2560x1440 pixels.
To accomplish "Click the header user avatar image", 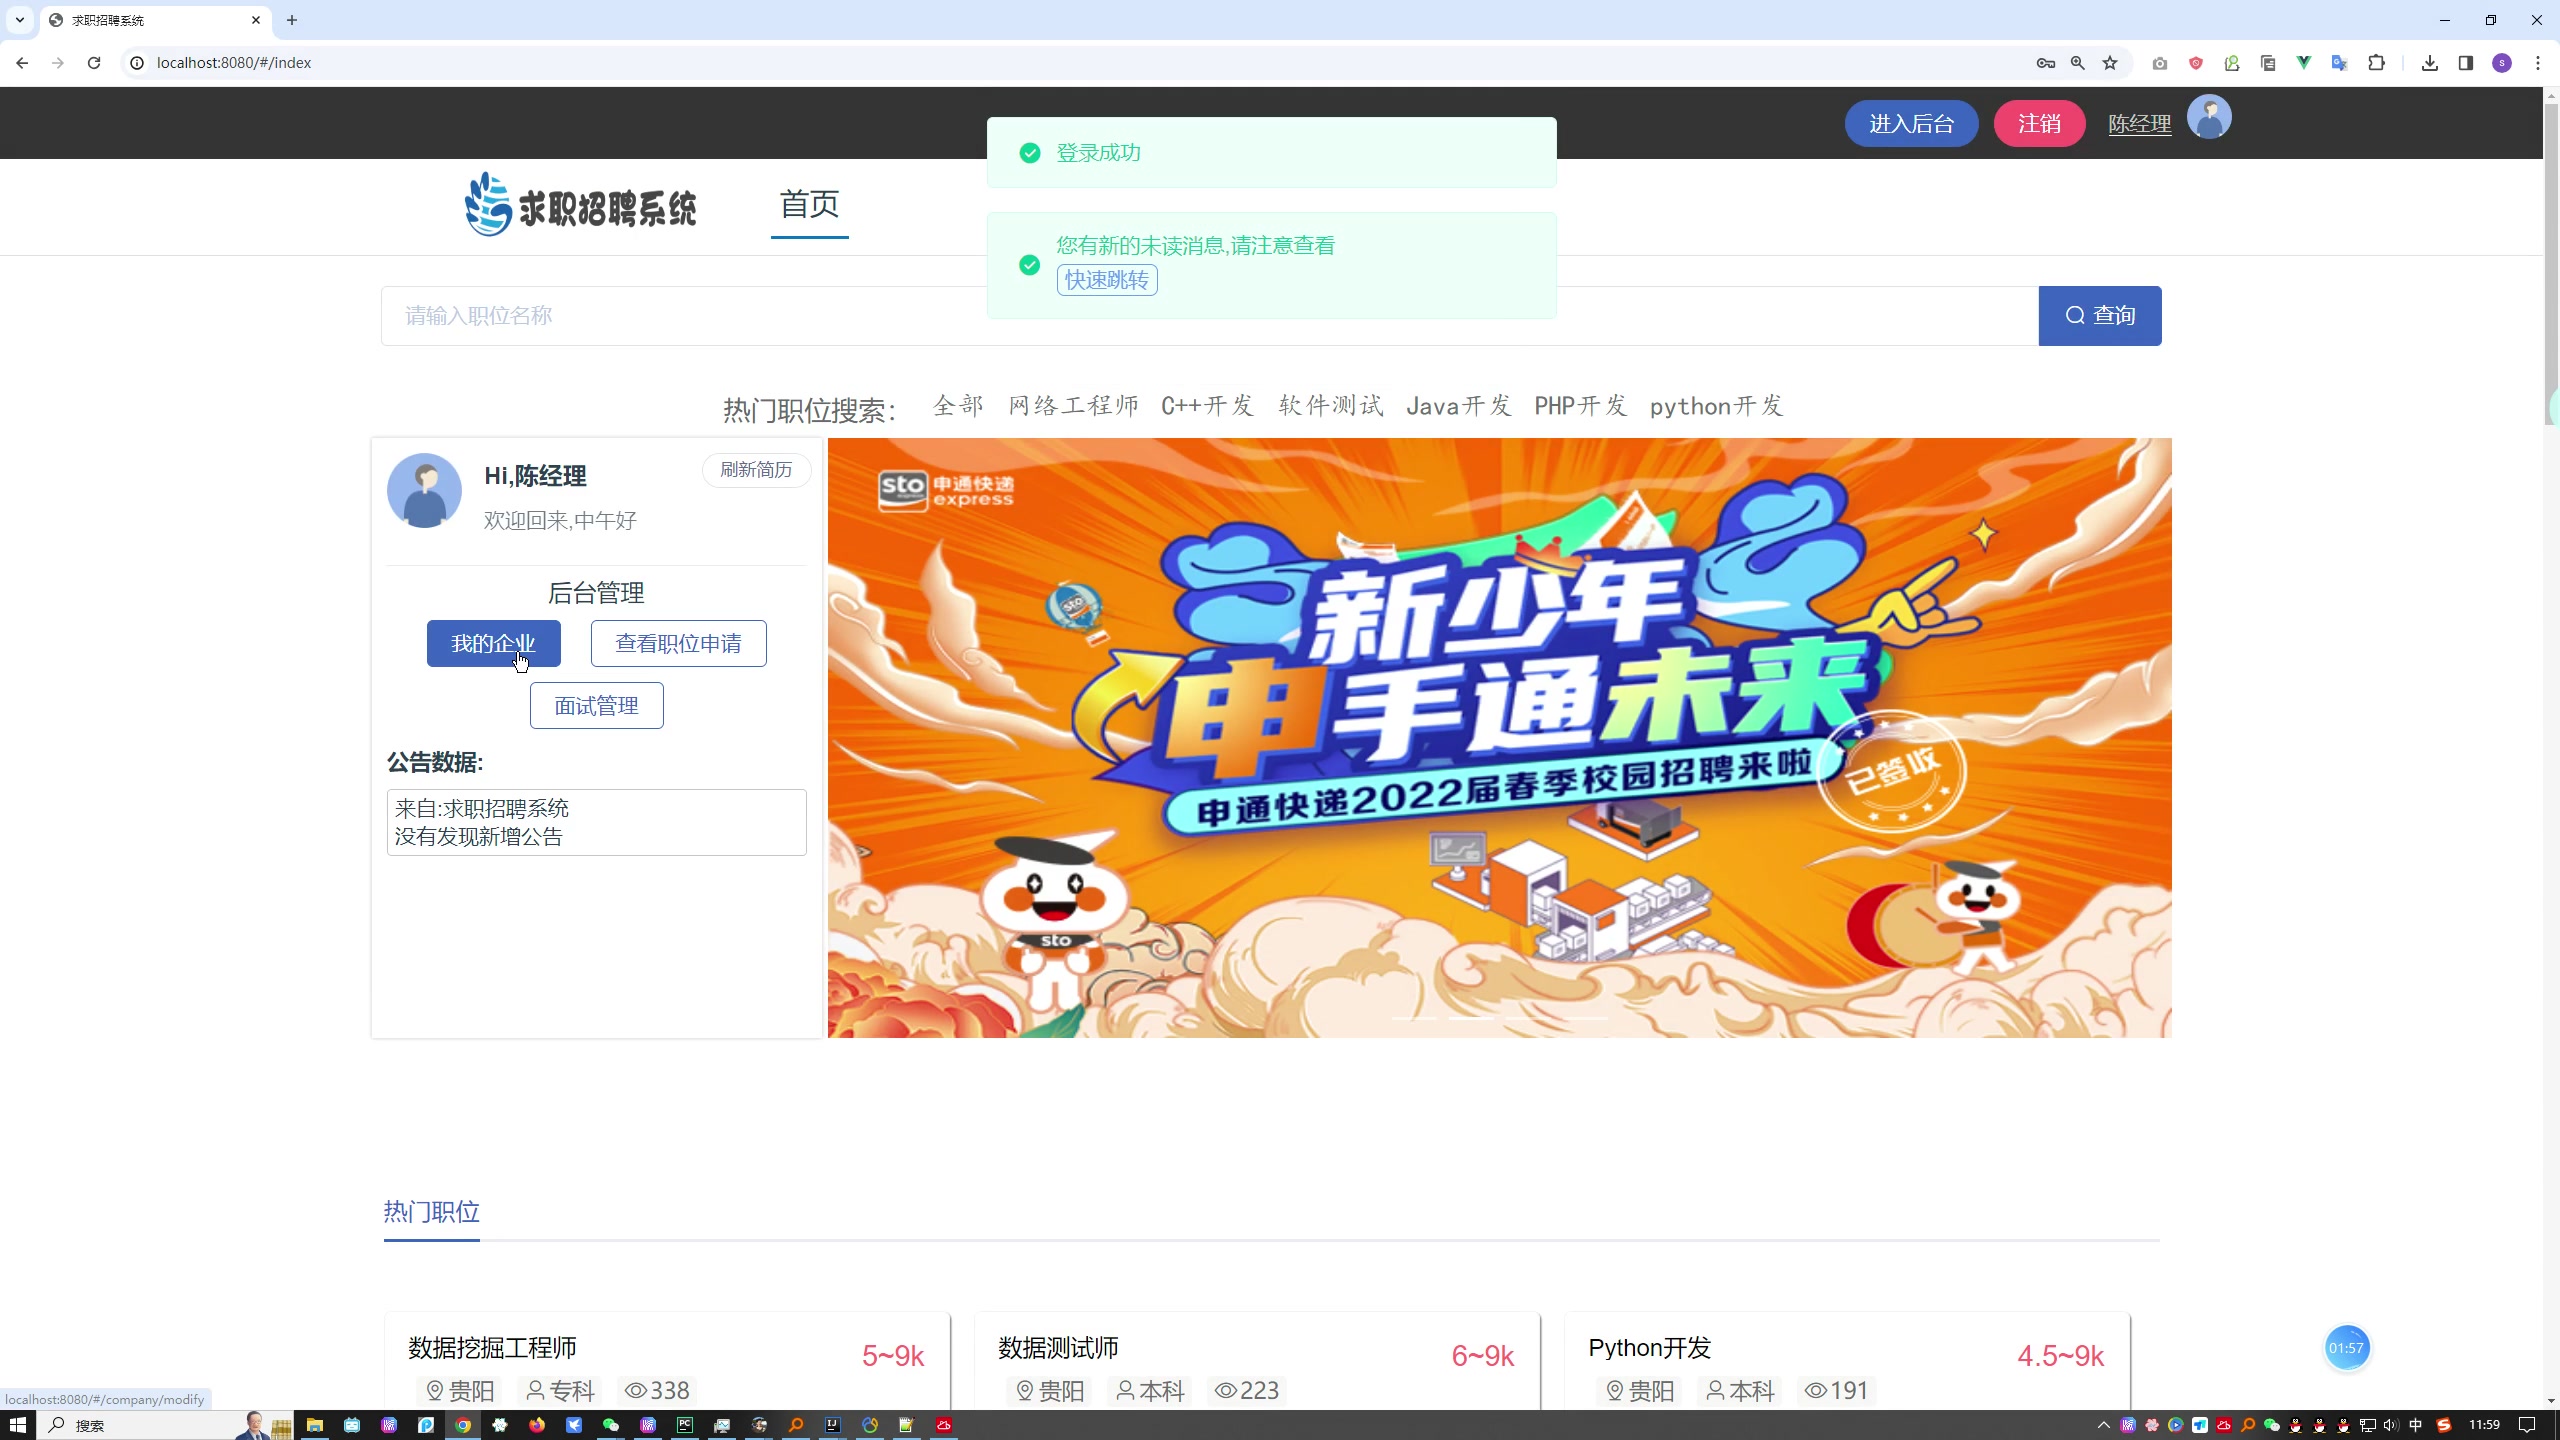I will pos(2209,118).
